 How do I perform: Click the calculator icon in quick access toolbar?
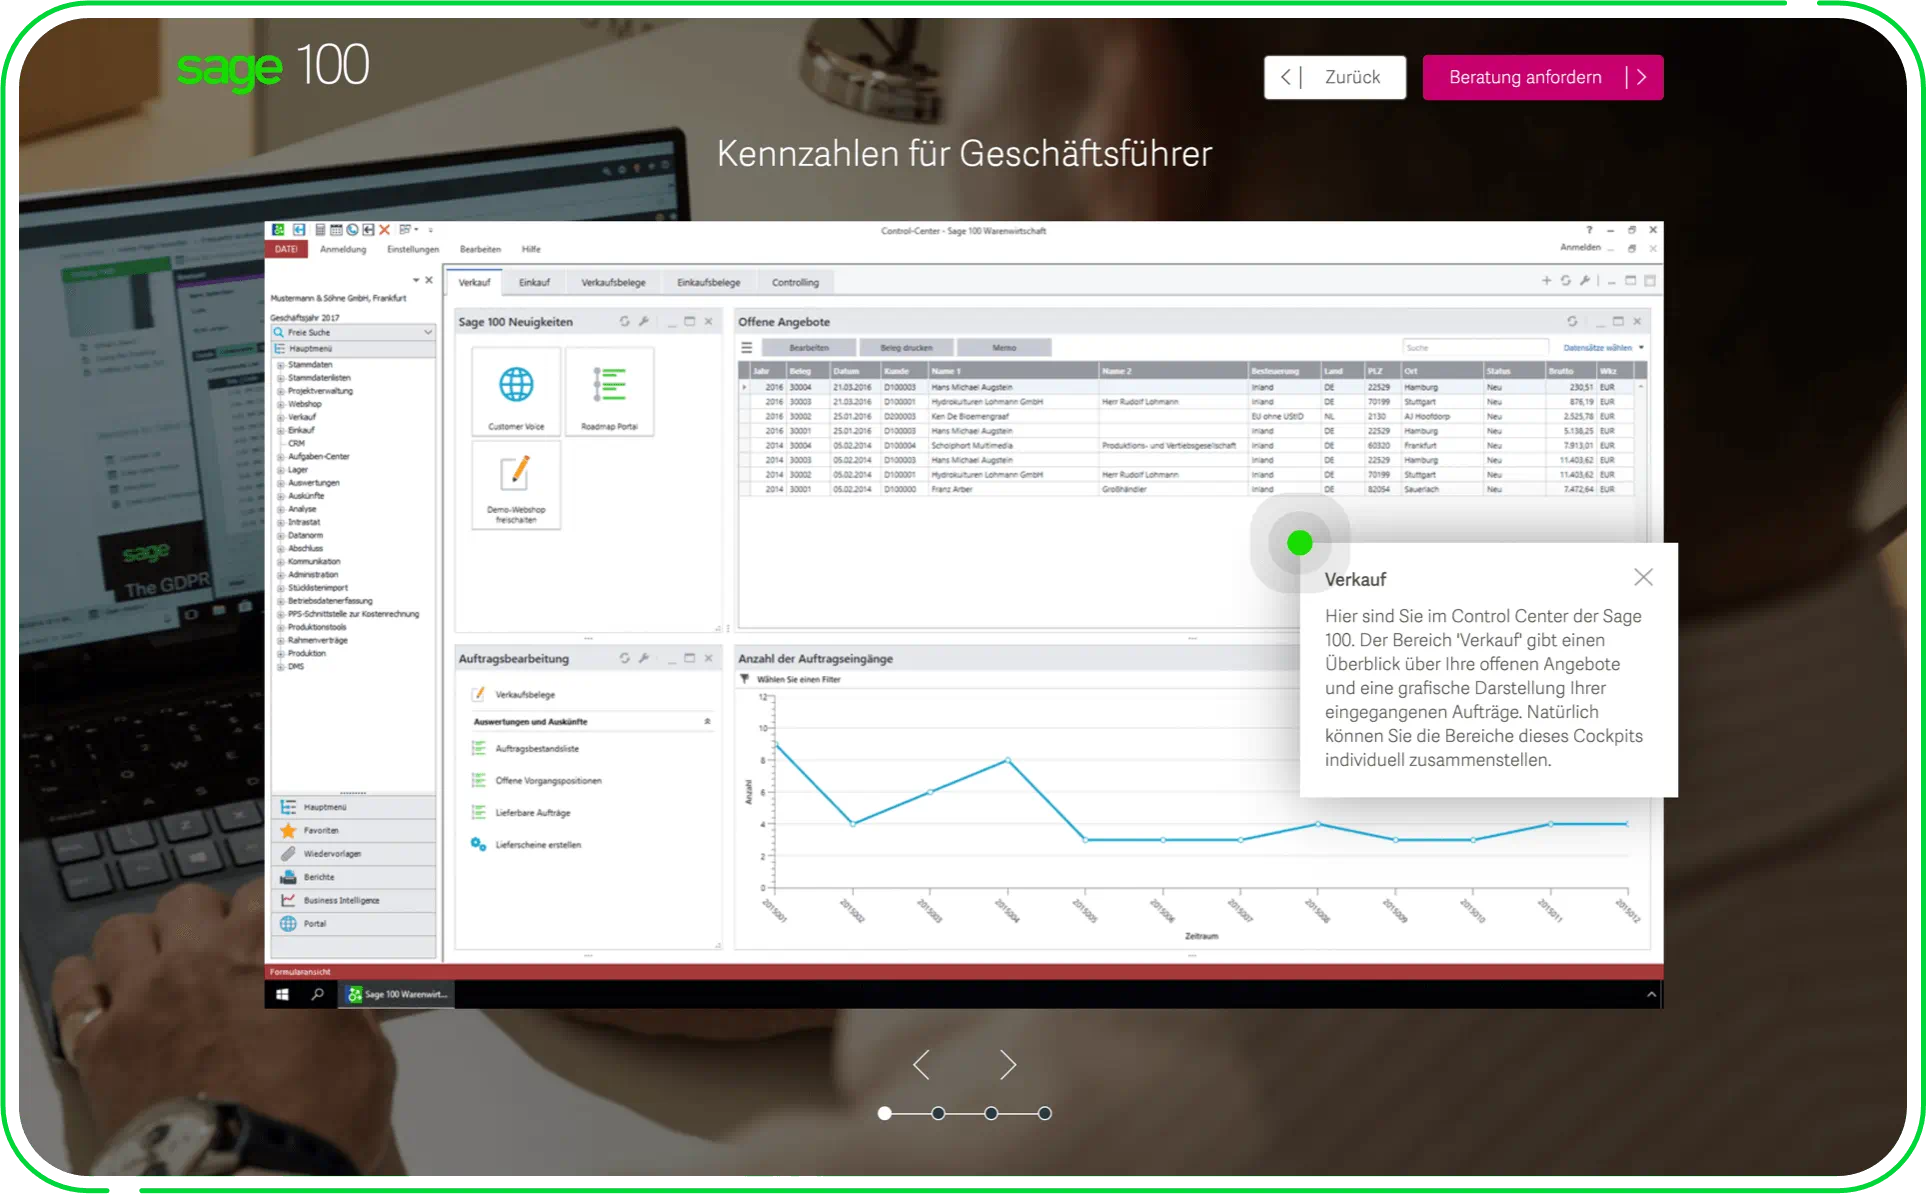[320, 230]
